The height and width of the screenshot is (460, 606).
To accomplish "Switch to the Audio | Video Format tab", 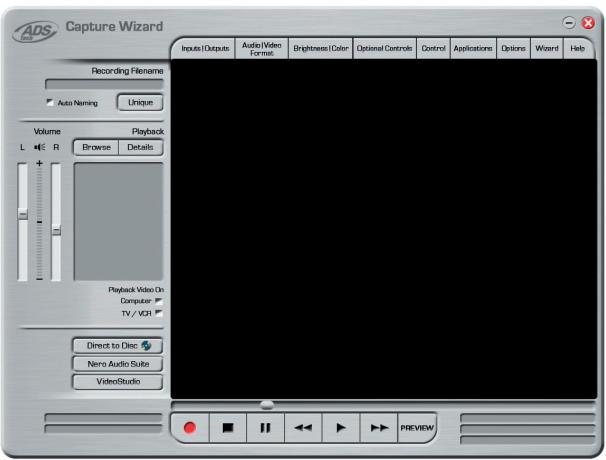I will pyautogui.click(x=262, y=49).
